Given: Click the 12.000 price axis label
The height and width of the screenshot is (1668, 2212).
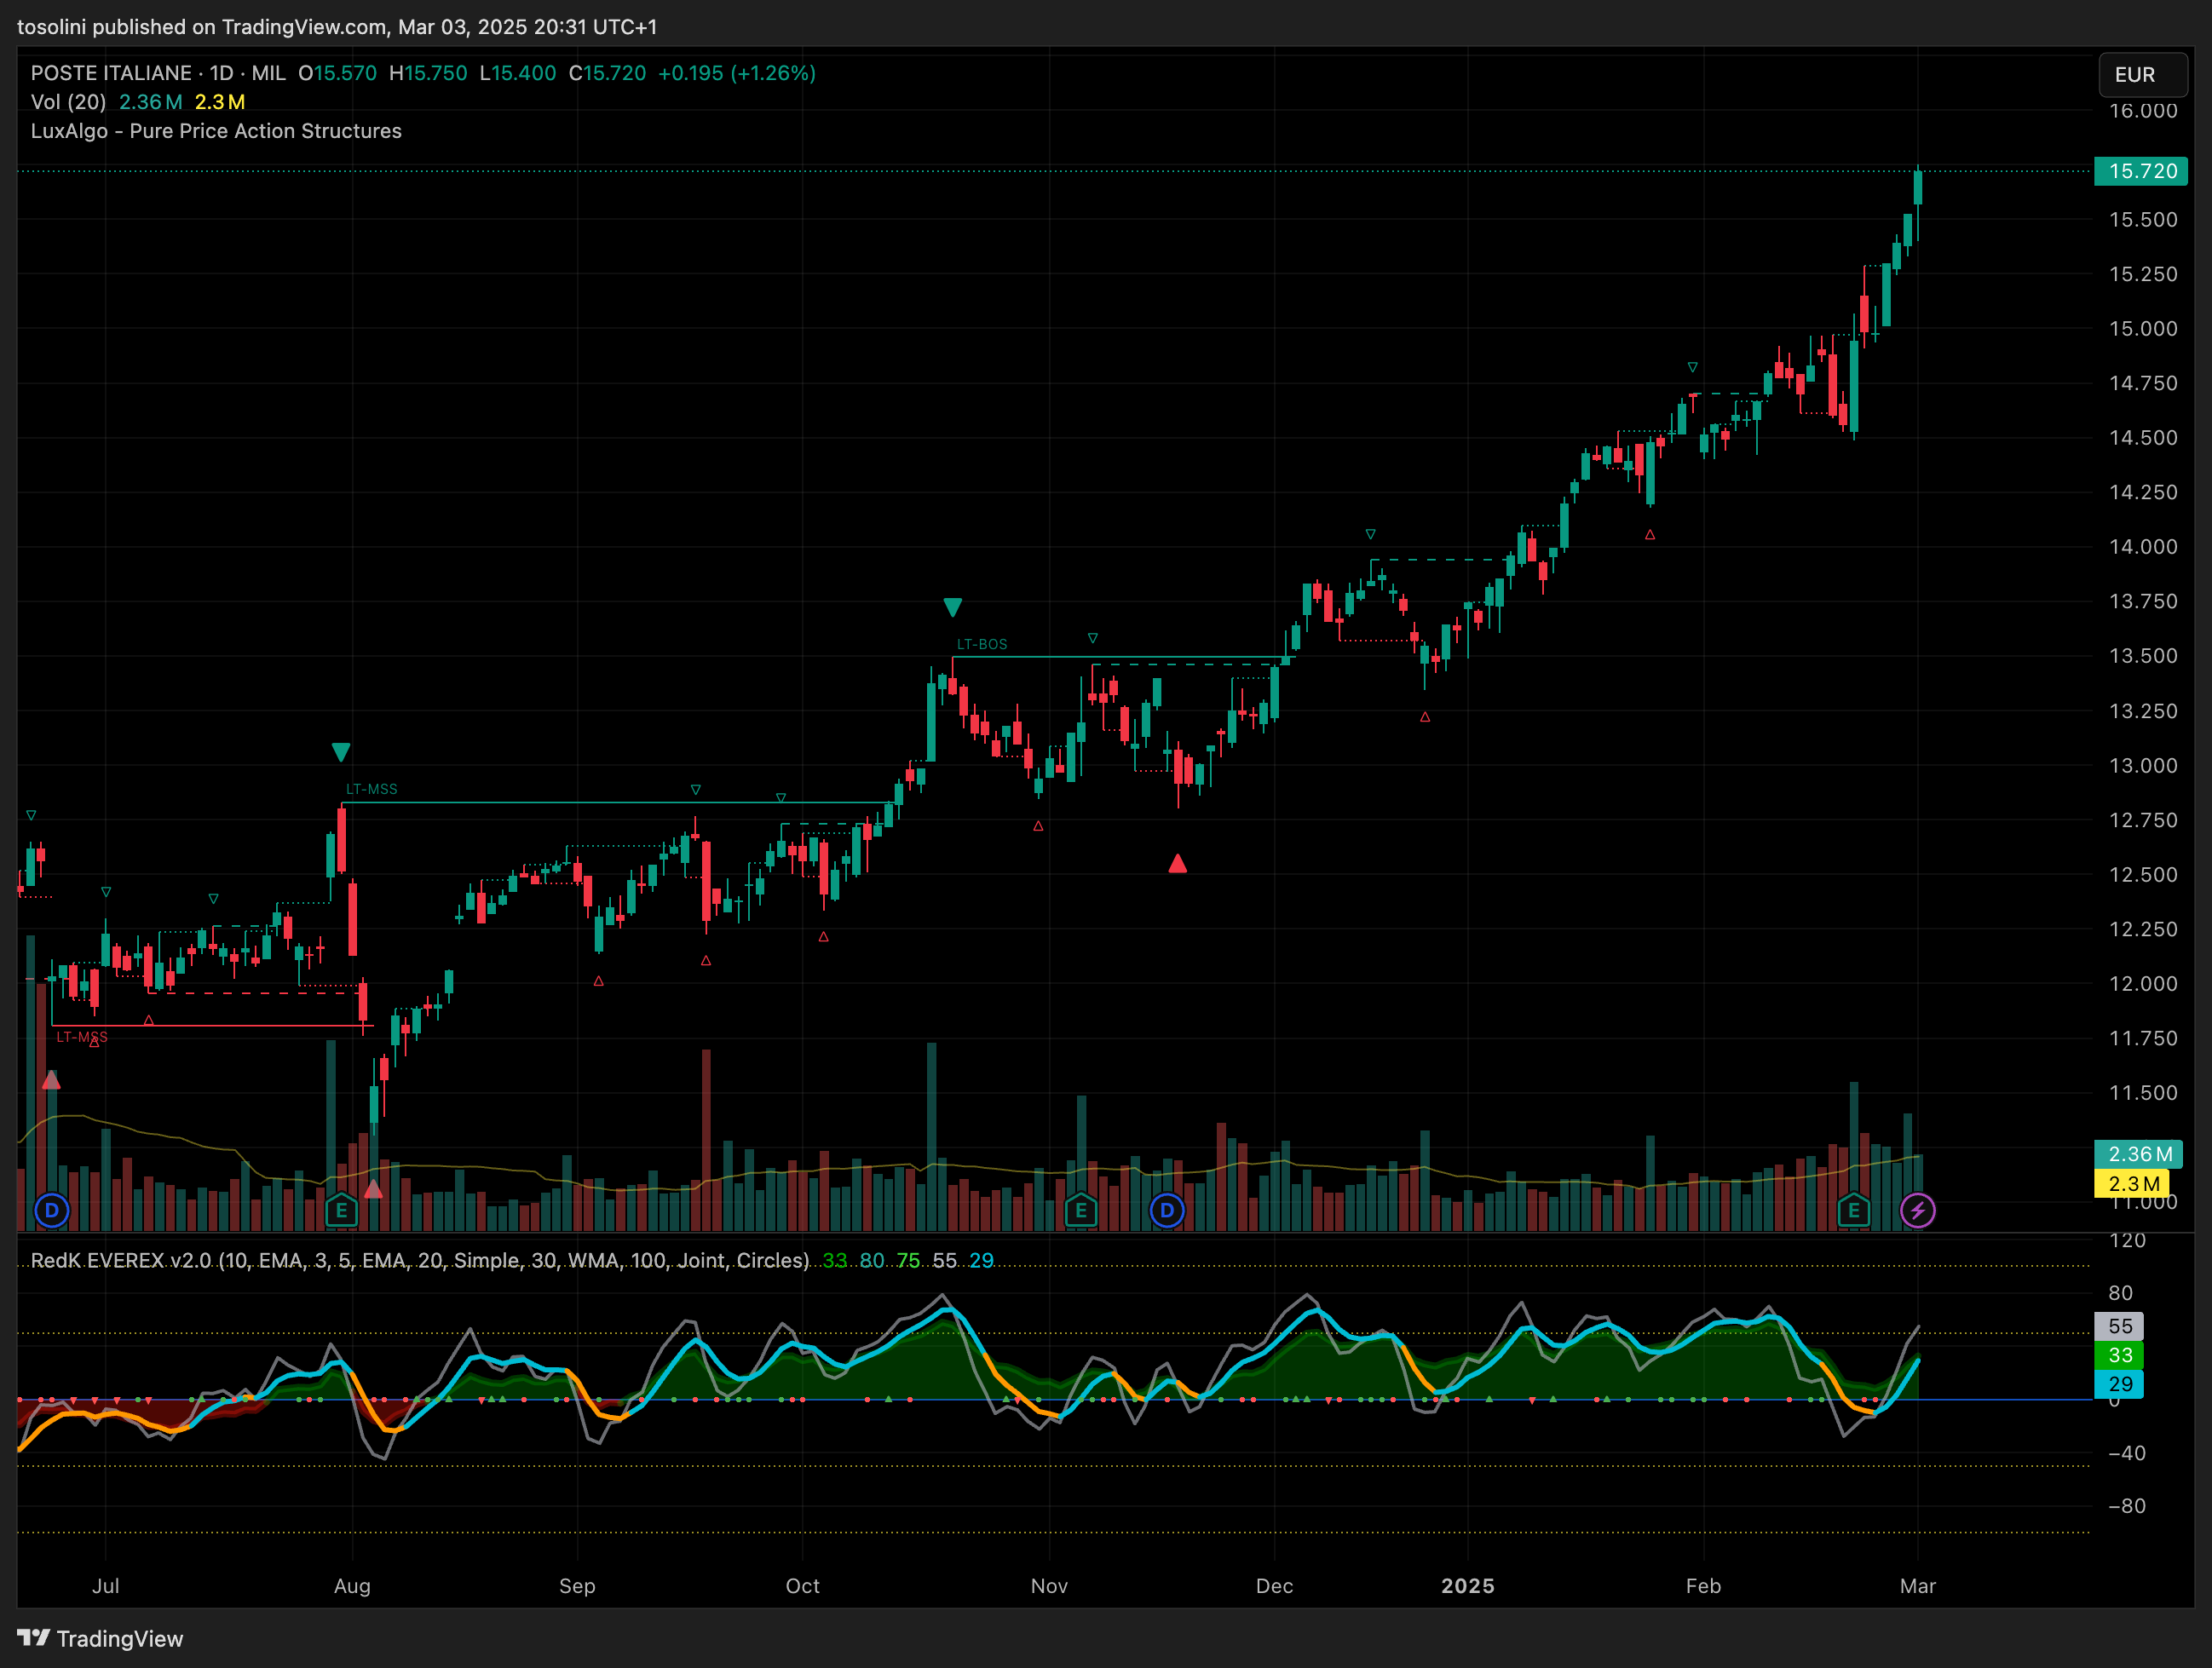Looking at the screenshot, I should tap(2142, 984).
